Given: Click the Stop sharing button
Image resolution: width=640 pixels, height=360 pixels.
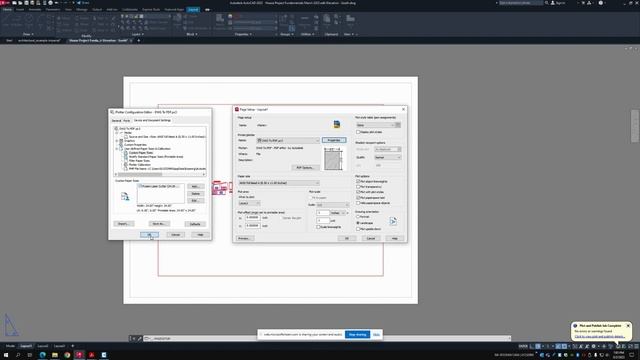Looking at the screenshot, I should click(358, 335).
